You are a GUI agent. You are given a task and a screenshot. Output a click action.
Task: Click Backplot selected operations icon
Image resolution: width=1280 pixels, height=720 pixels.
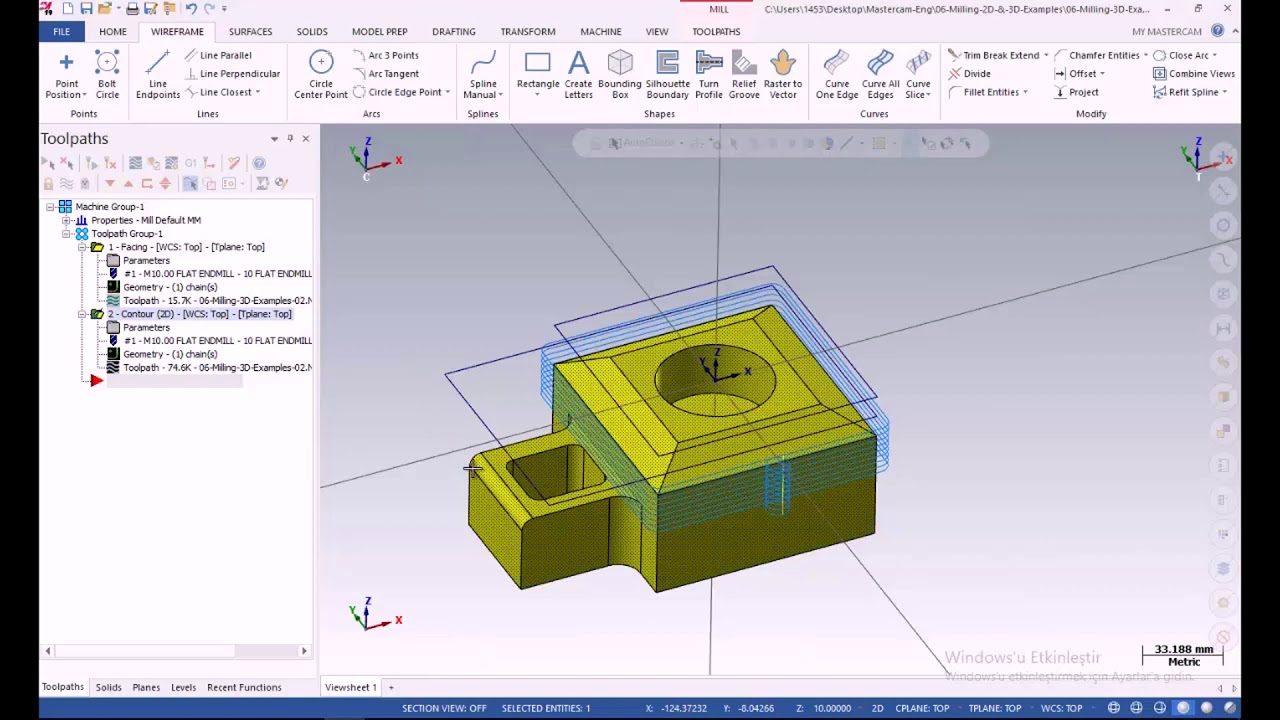click(x=135, y=163)
